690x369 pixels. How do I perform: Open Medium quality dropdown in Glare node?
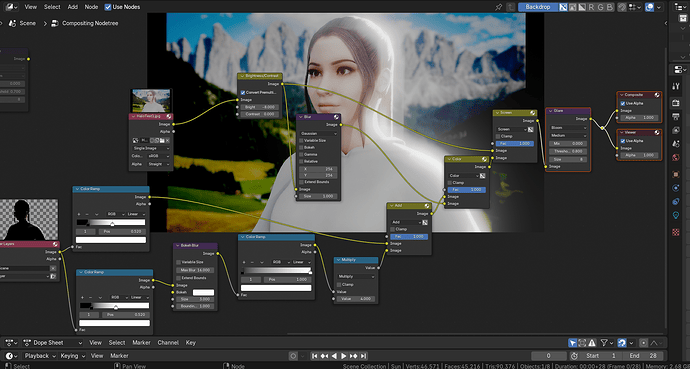tap(568, 135)
